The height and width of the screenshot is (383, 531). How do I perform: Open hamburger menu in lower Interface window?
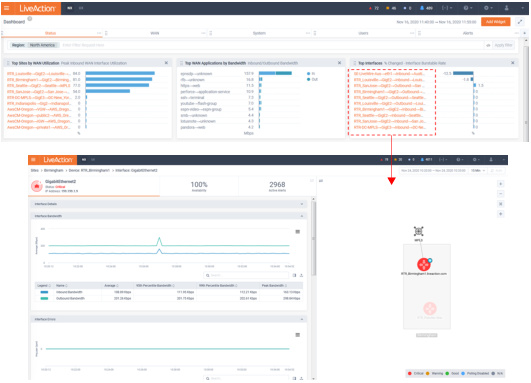[x=33, y=159]
